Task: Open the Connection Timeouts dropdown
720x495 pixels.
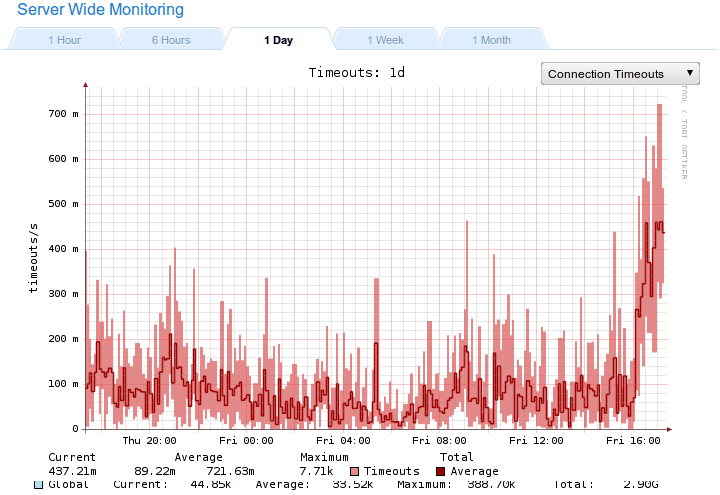Action: 620,73
